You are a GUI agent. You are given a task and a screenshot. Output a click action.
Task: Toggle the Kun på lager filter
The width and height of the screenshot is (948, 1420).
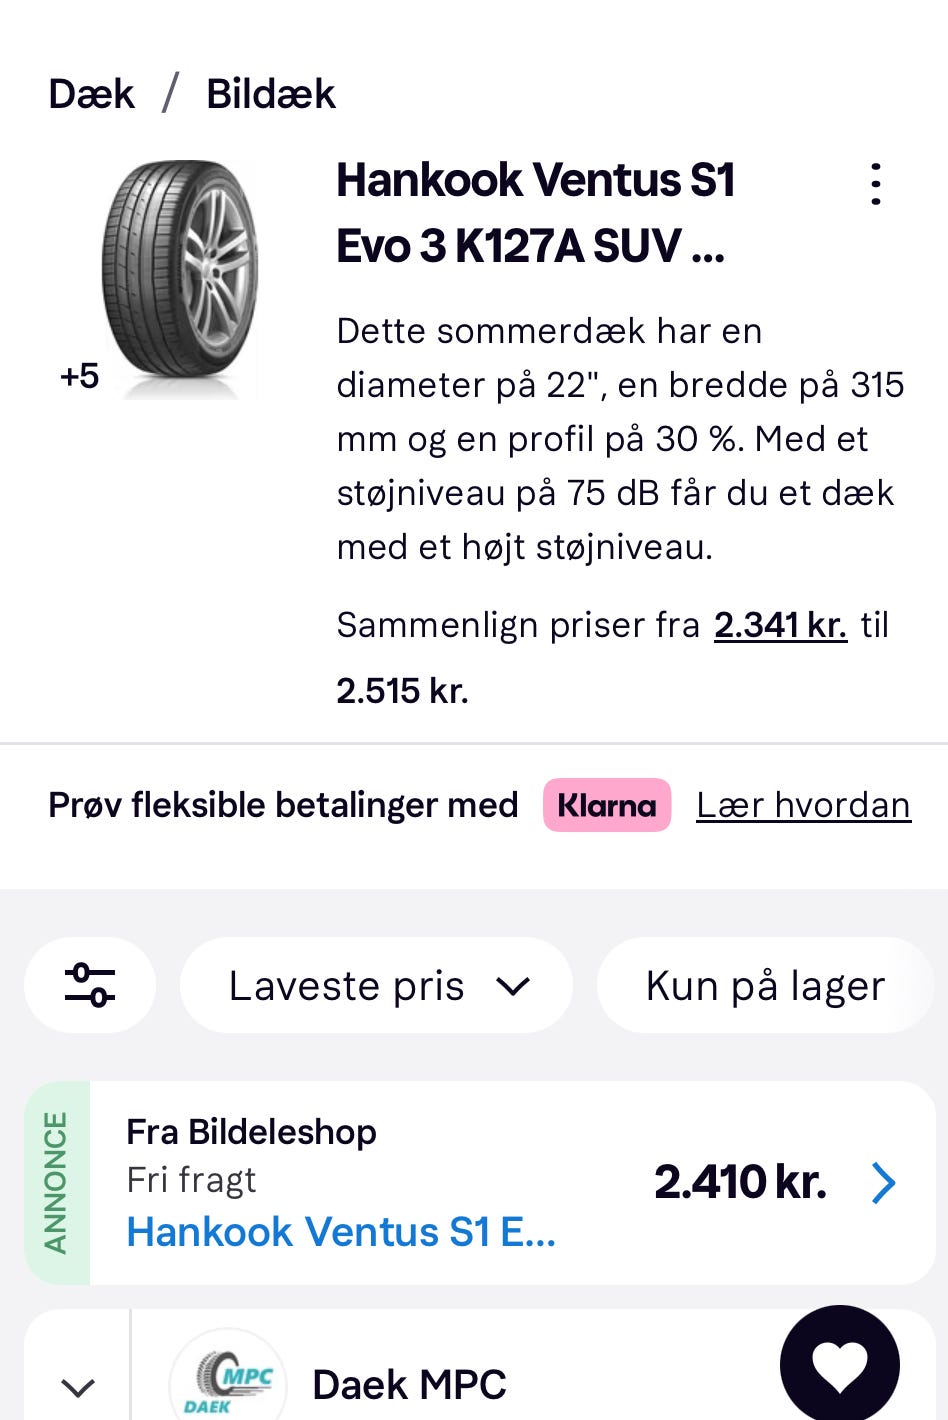coord(765,986)
